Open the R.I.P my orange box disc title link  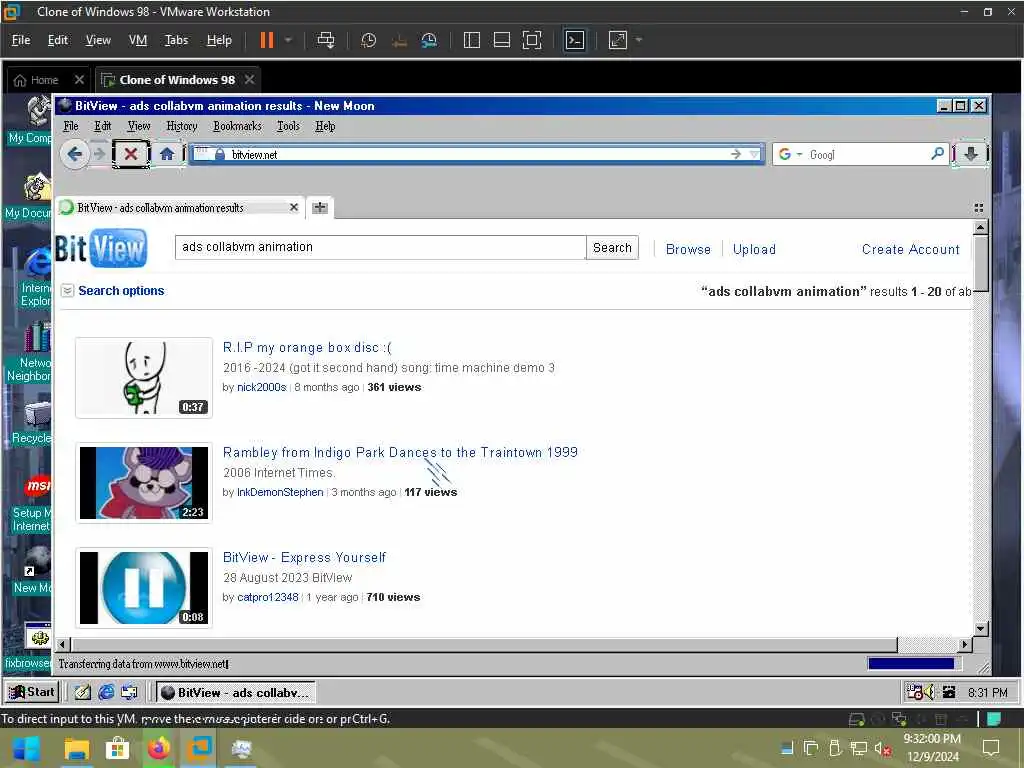307,347
